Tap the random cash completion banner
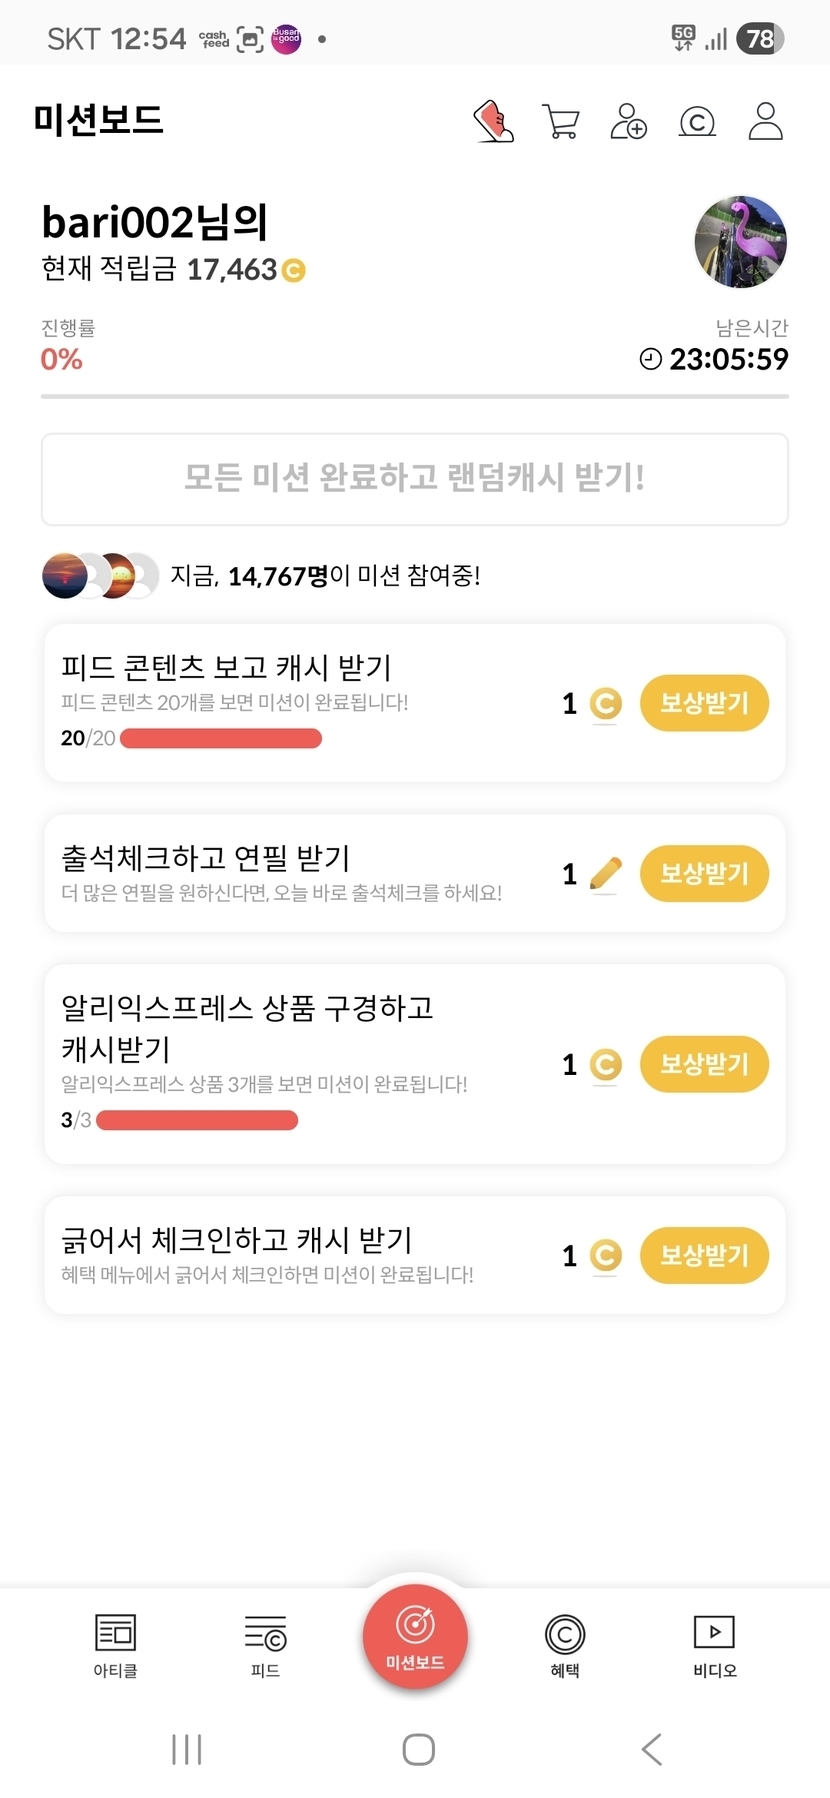Viewport: 830px width, 1798px height. (x=415, y=479)
